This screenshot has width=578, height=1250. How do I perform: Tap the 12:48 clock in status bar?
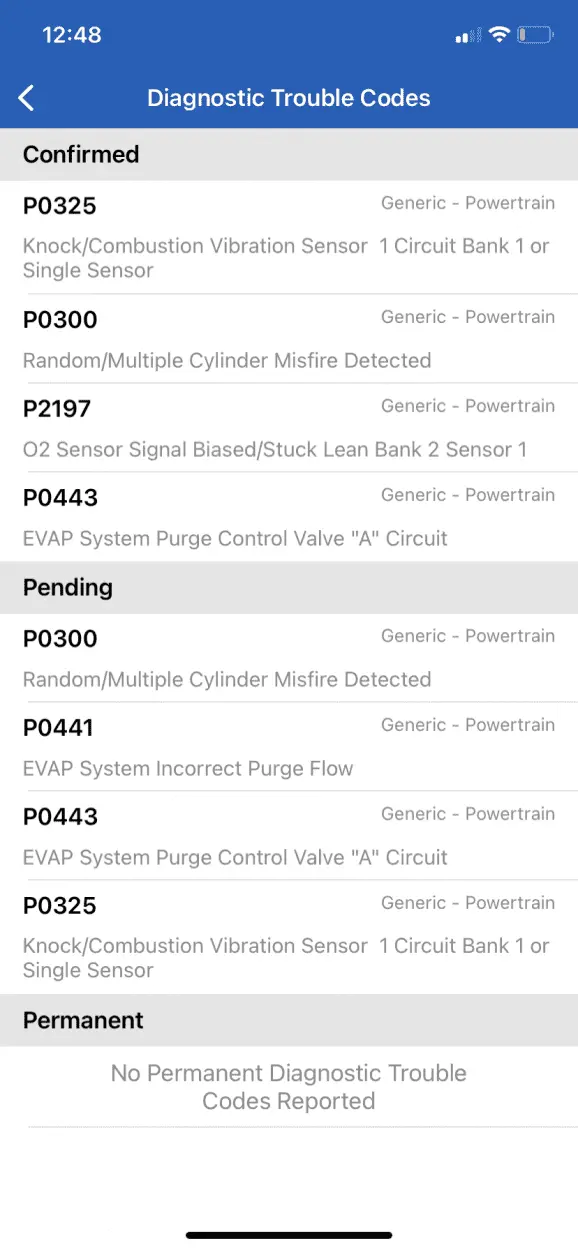click(x=72, y=35)
